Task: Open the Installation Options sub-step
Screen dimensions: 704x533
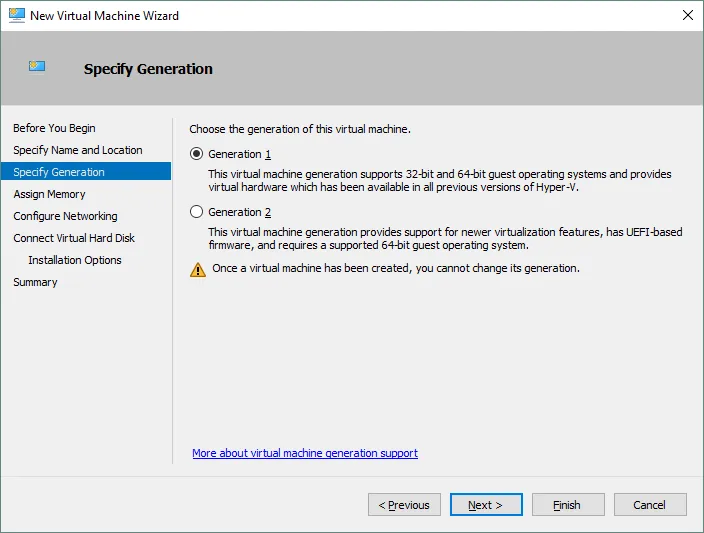Action: click(x=75, y=260)
